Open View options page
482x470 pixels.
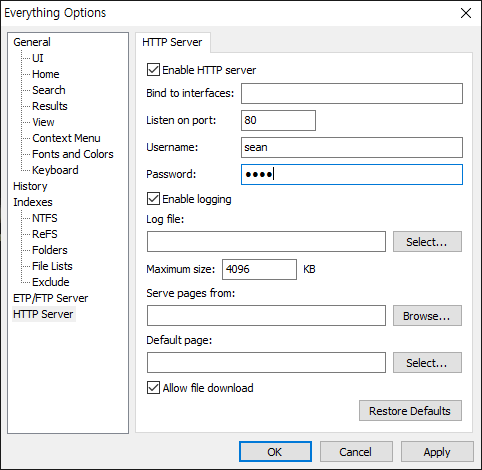pos(43,122)
